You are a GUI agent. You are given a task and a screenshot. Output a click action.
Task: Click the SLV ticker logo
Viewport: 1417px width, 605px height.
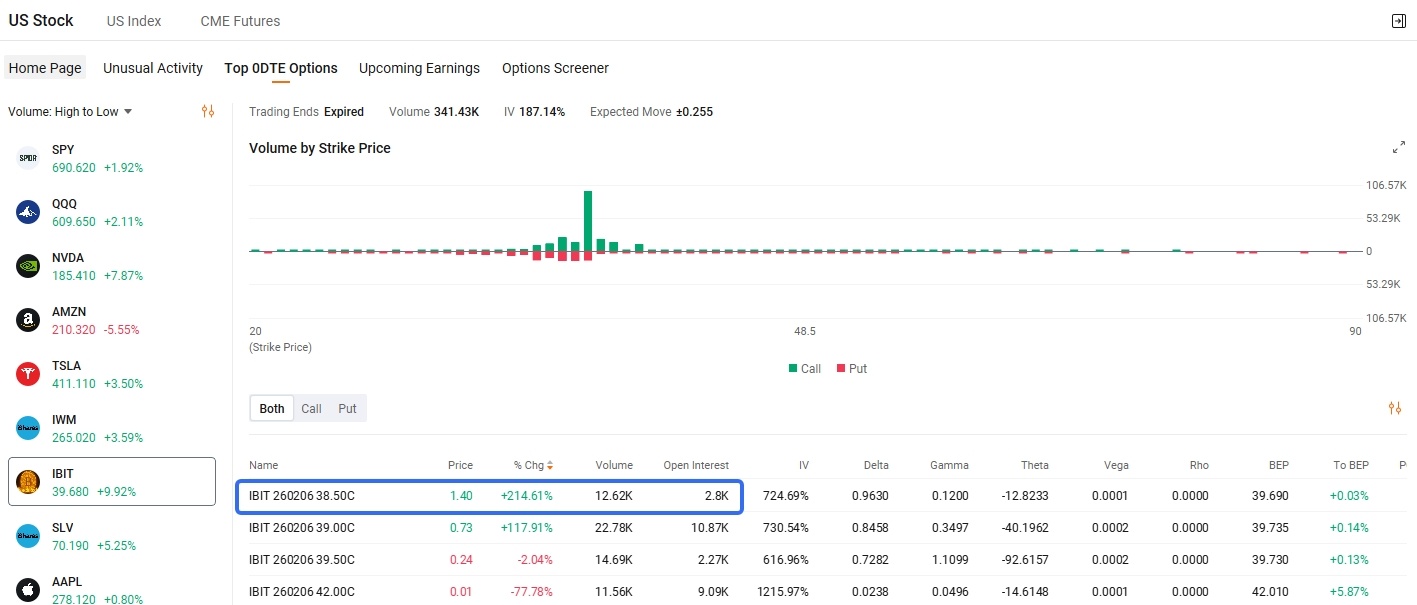click(28, 536)
